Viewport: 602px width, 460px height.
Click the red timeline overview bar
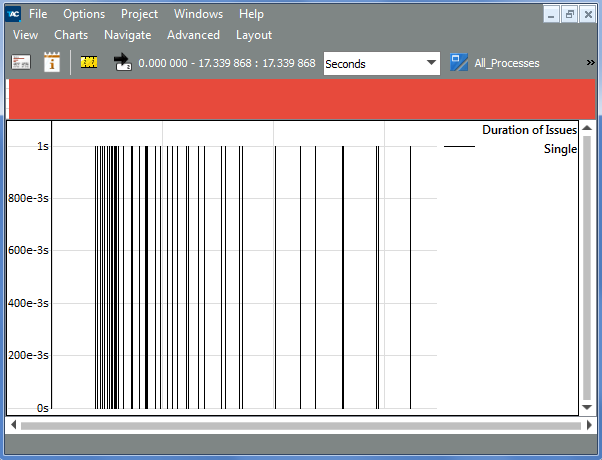click(x=300, y=100)
